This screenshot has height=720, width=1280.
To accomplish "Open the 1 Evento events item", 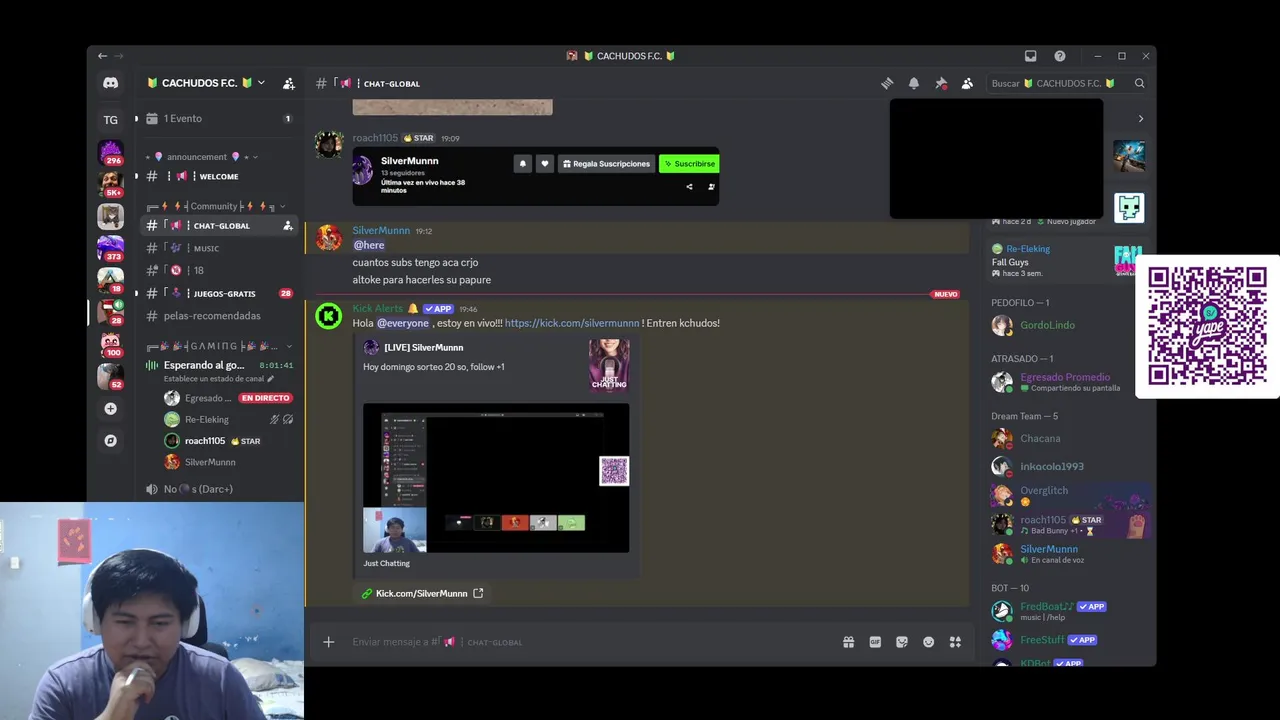I will tap(219, 119).
